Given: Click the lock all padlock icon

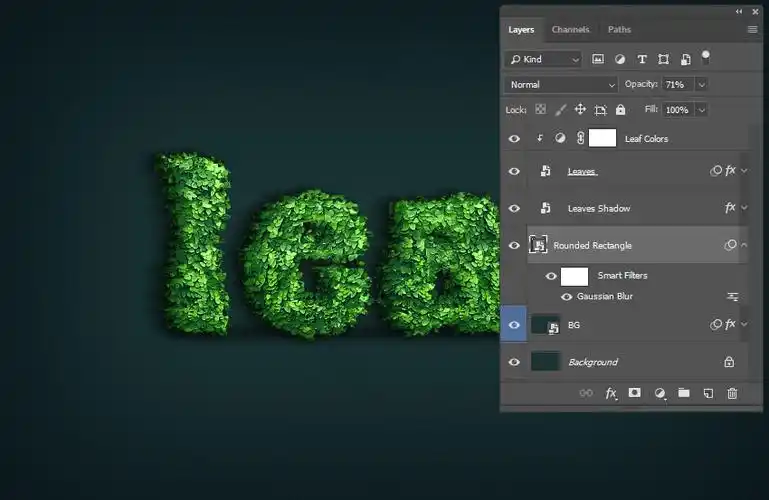Looking at the screenshot, I should point(620,110).
